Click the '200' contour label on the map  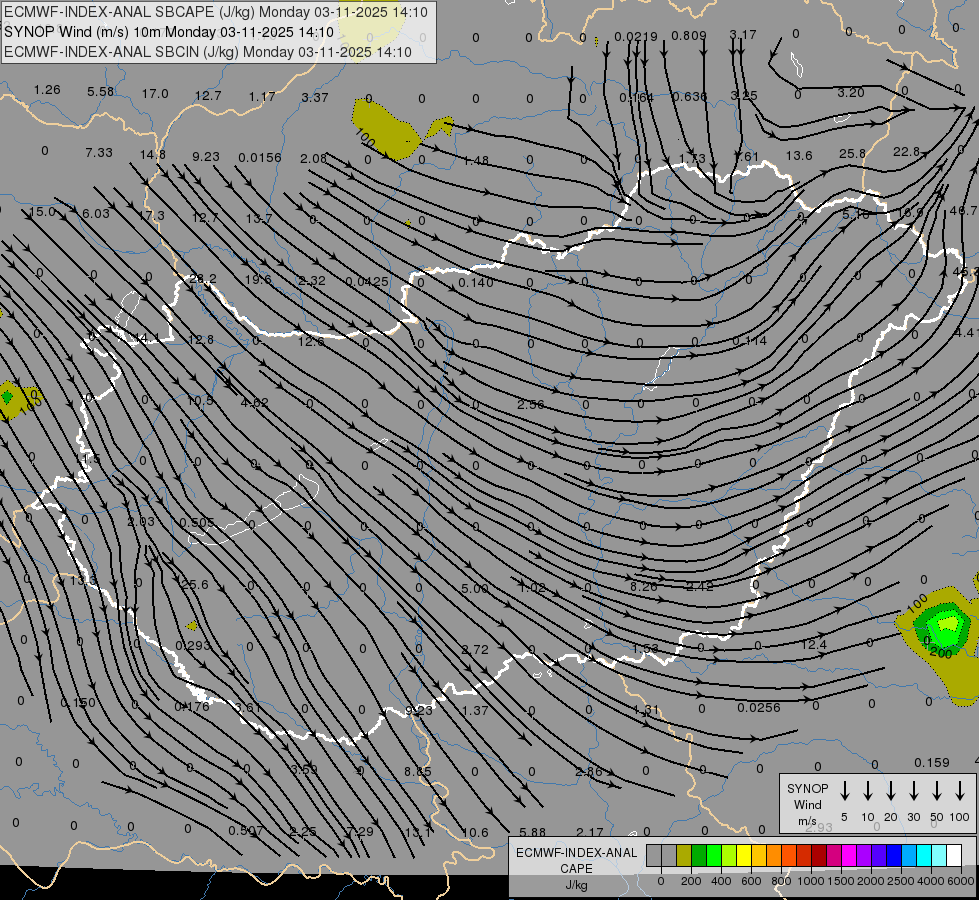[941, 653]
